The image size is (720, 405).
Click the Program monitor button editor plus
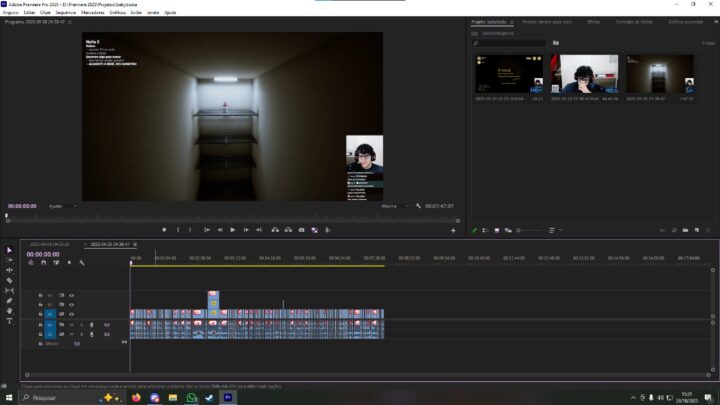click(453, 230)
